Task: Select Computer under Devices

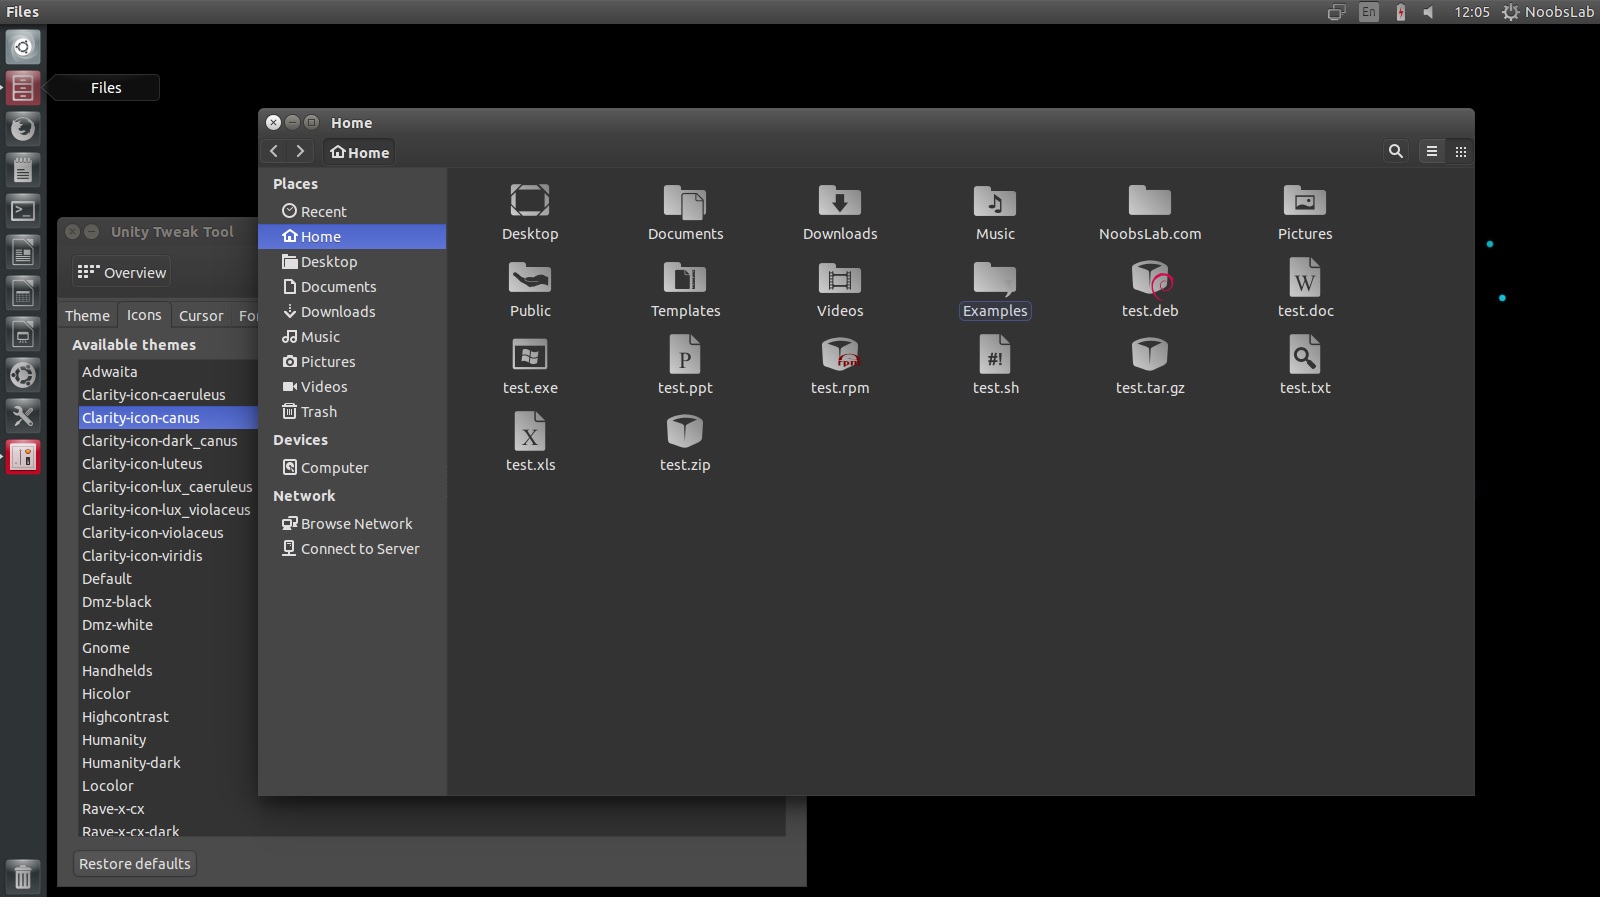Action: click(334, 468)
